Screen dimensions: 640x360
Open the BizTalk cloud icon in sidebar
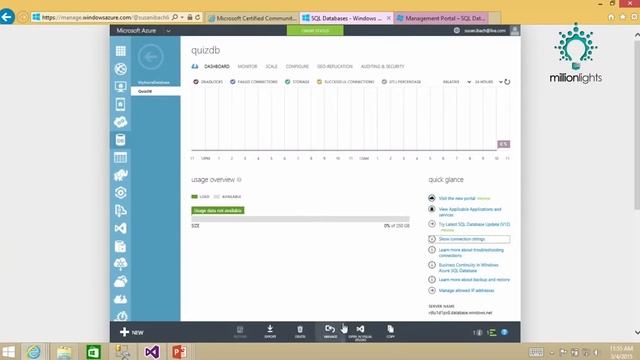click(120, 264)
